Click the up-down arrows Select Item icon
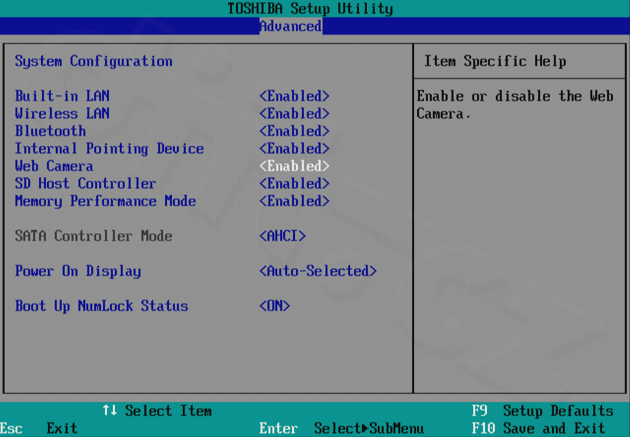630x437 pixels. 109,410
